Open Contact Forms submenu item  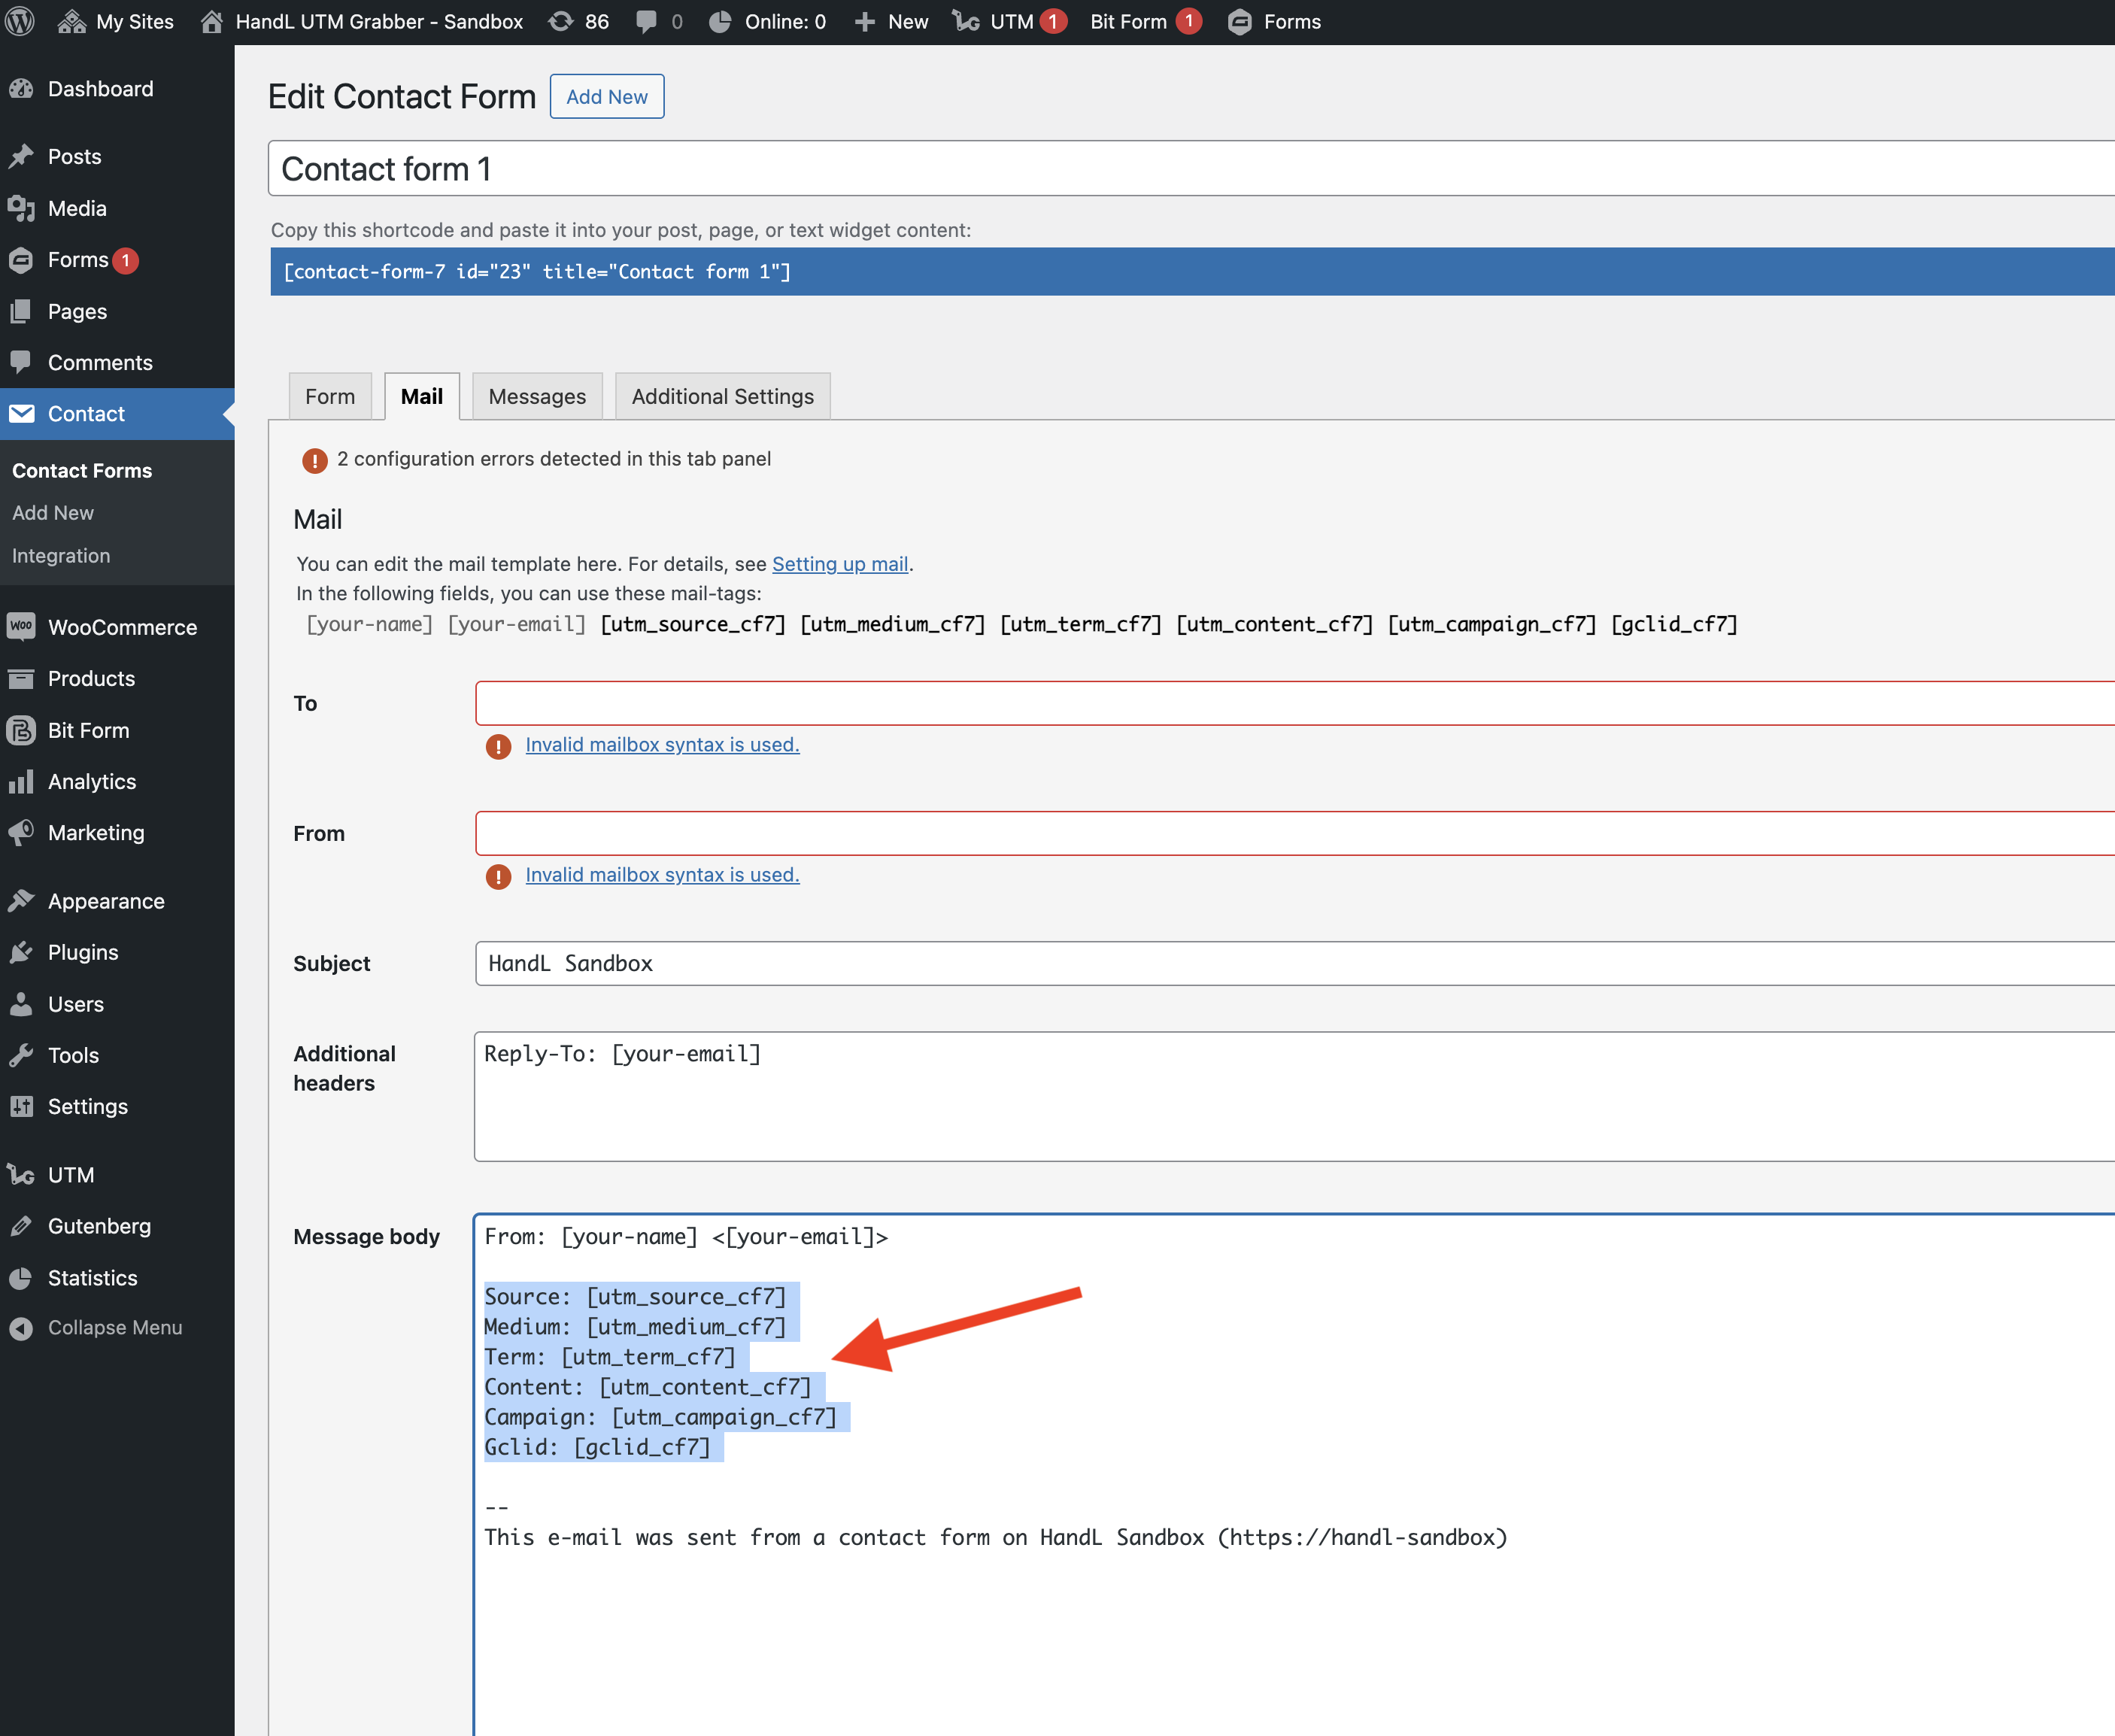pyautogui.click(x=82, y=470)
